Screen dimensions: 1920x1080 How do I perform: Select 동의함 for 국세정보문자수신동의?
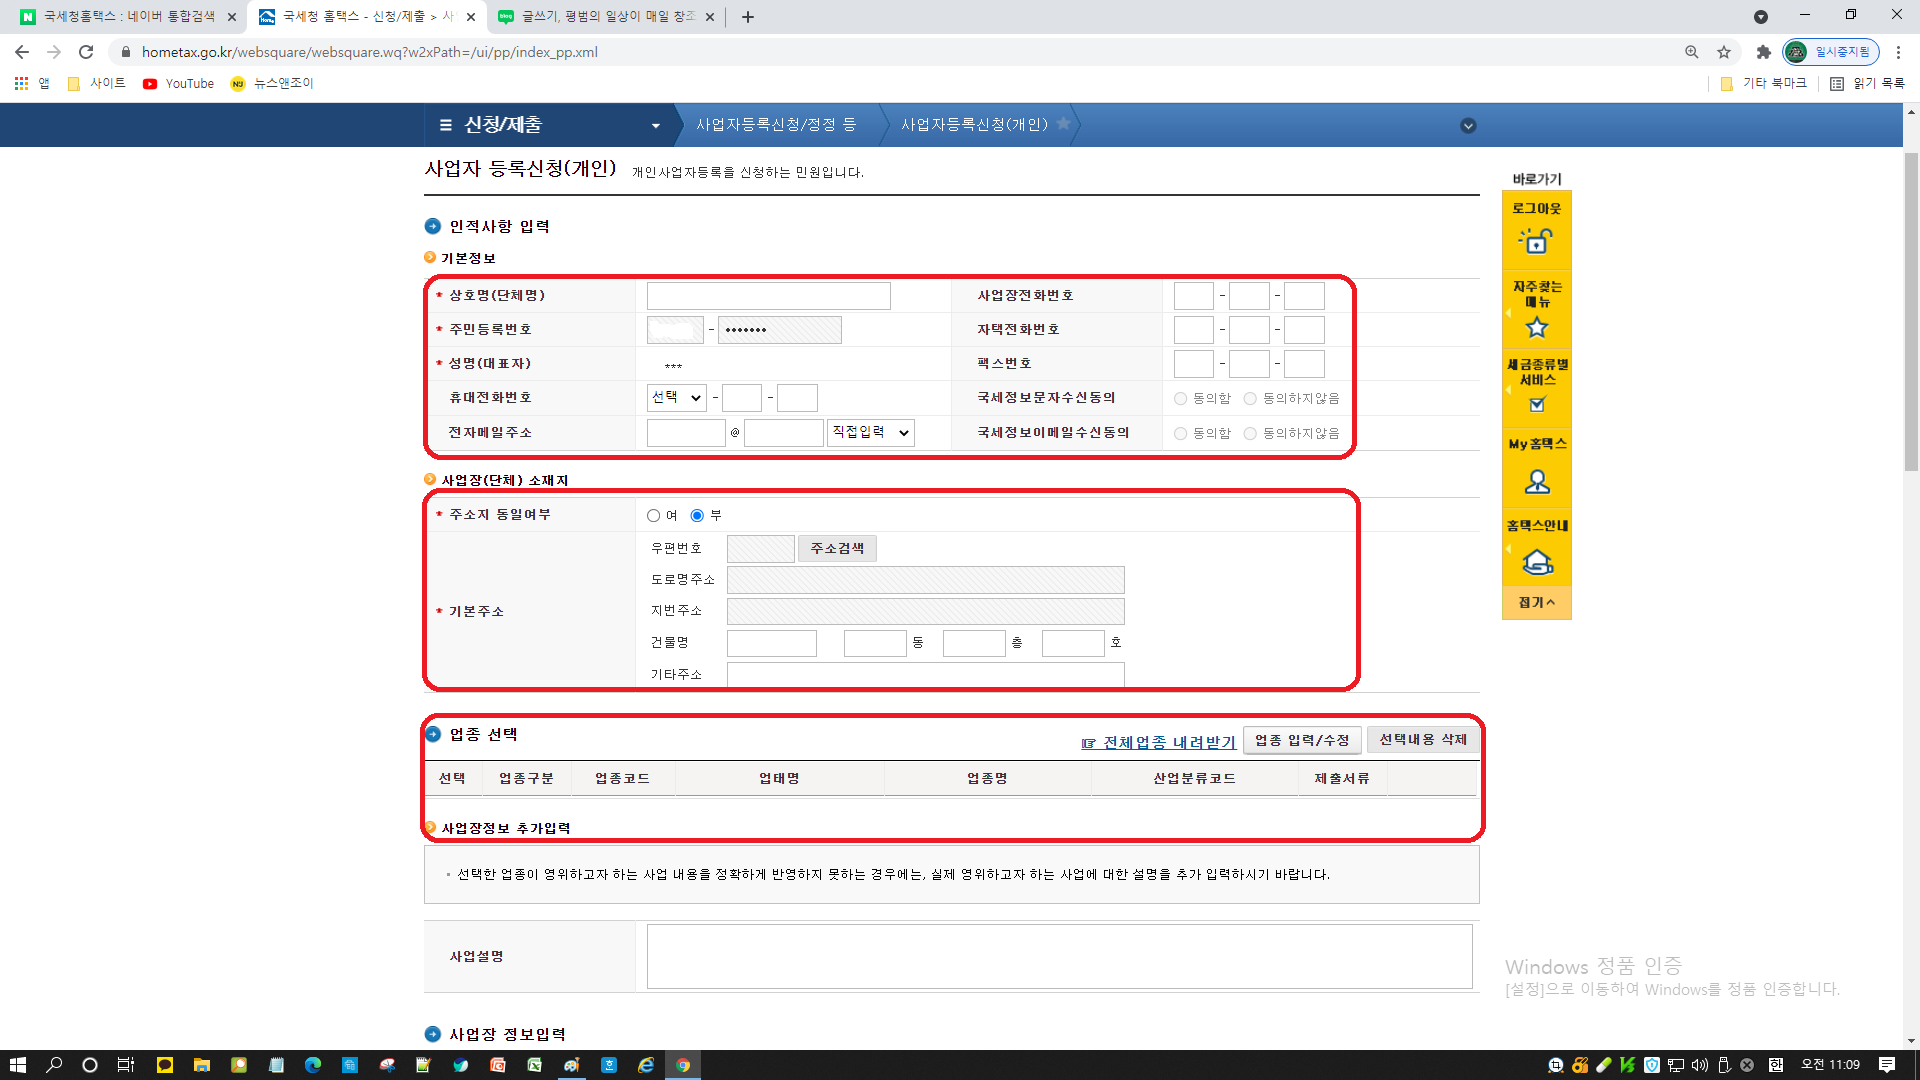pos(1181,399)
